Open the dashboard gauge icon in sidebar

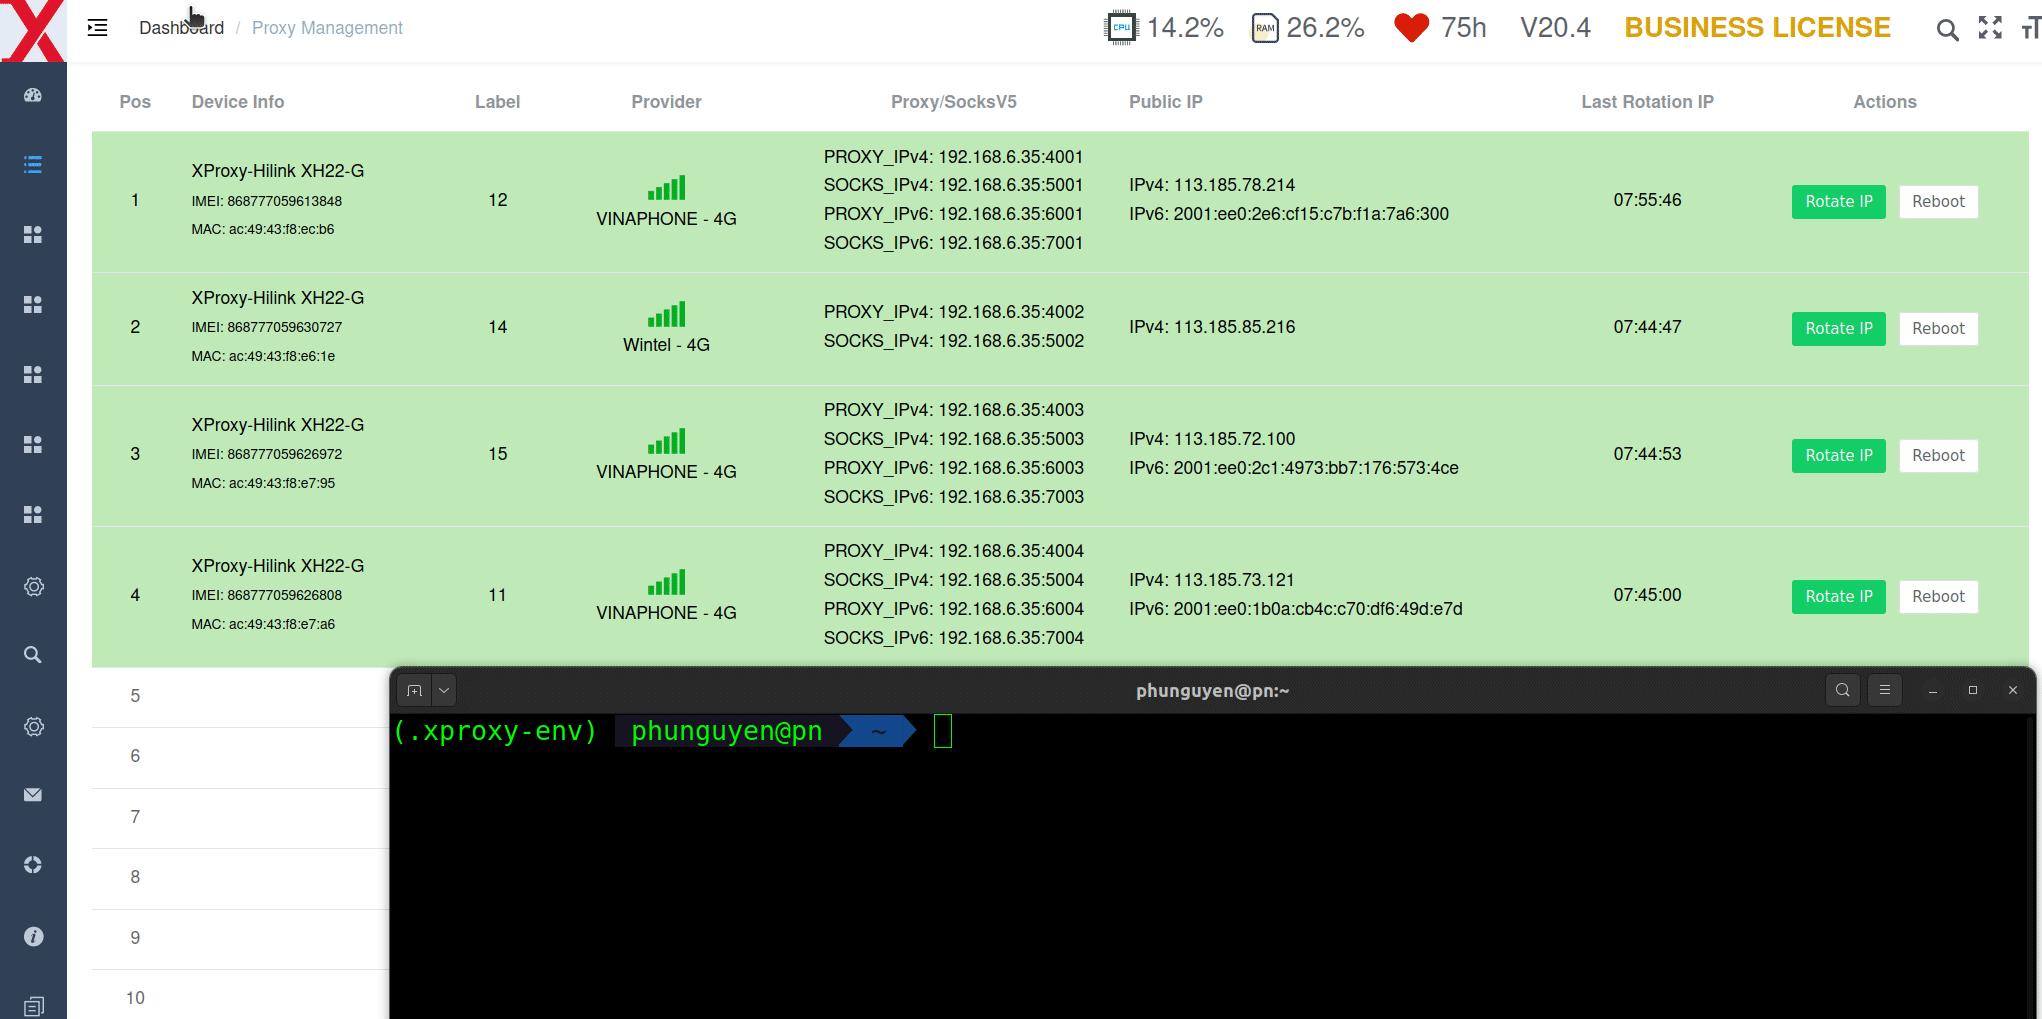[33, 95]
